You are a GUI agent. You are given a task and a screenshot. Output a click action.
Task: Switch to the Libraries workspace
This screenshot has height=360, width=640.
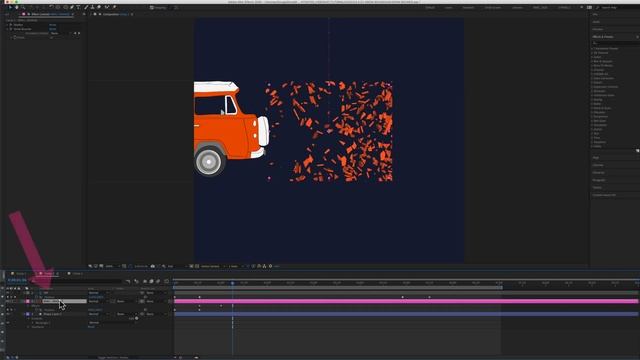517,7
